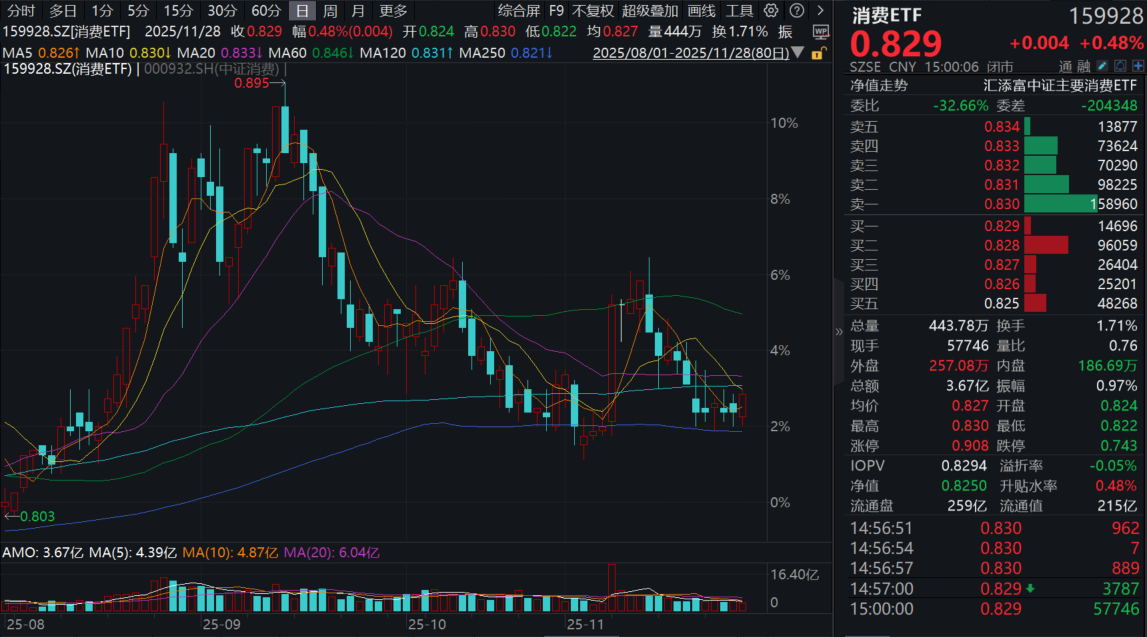Collapse side panel with double chevron
Image resolution: width=1147 pixels, height=637 pixels.
(x=838, y=331)
